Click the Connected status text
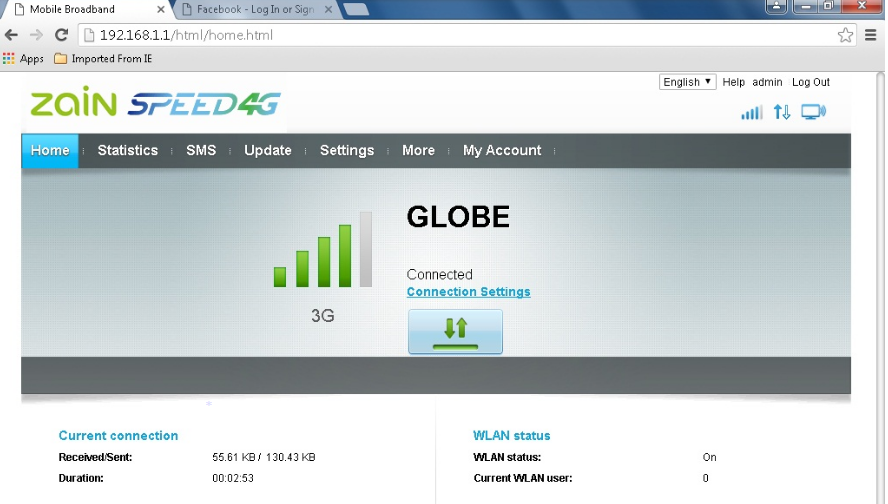 click(x=439, y=275)
